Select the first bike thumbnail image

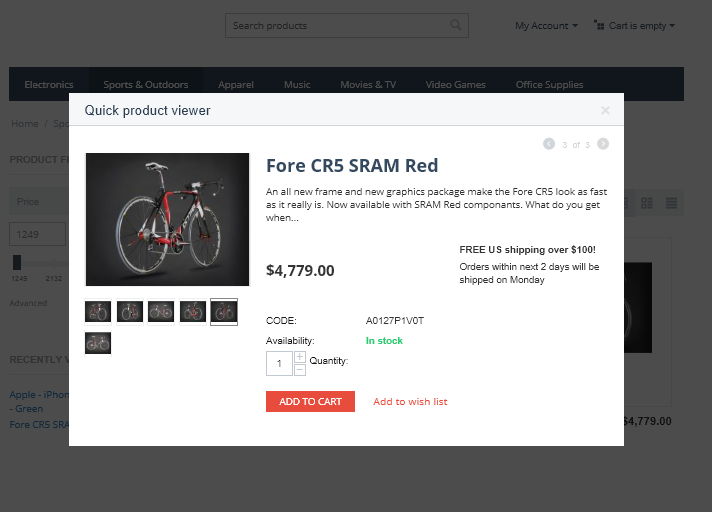click(x=97, y=312)
